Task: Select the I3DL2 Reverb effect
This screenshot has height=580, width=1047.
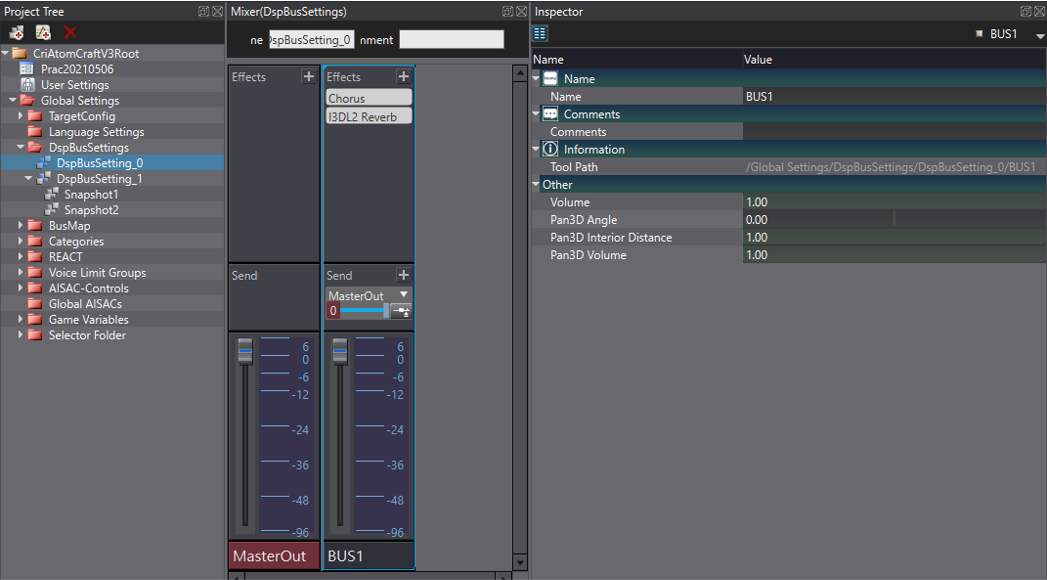Action: tap(367, 114)
